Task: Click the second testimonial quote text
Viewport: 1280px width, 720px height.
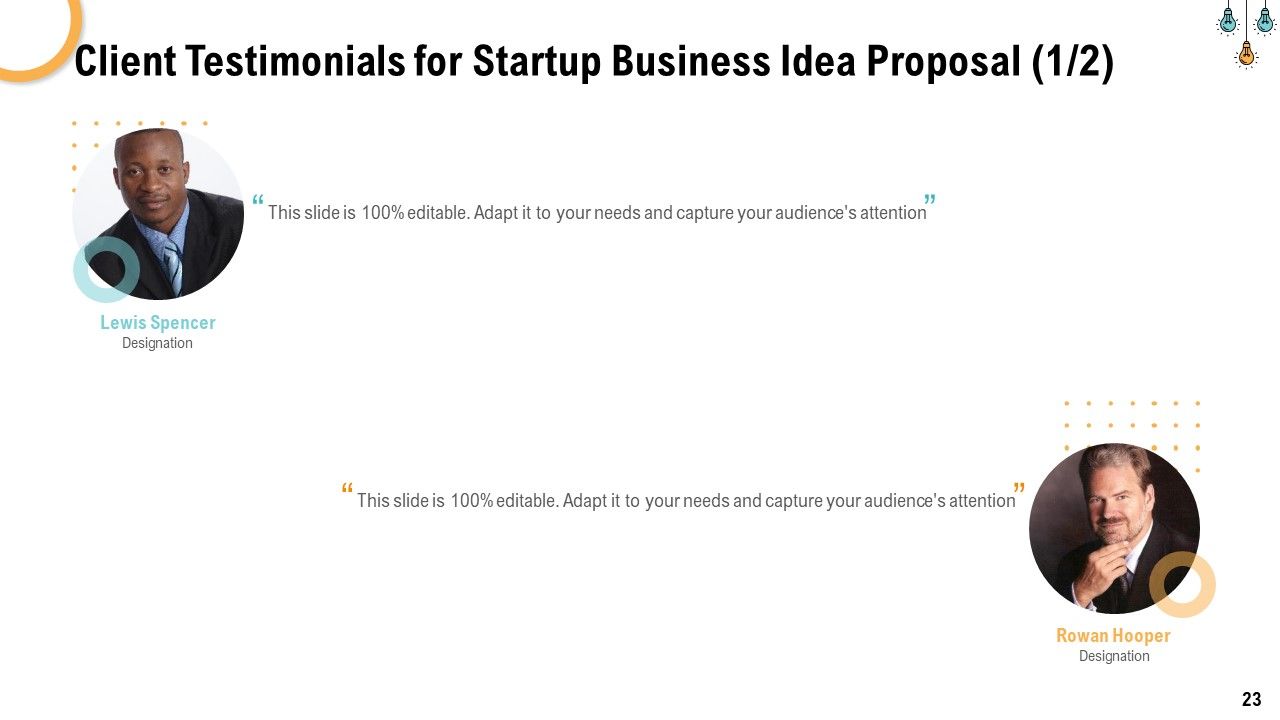Action: 686,500
